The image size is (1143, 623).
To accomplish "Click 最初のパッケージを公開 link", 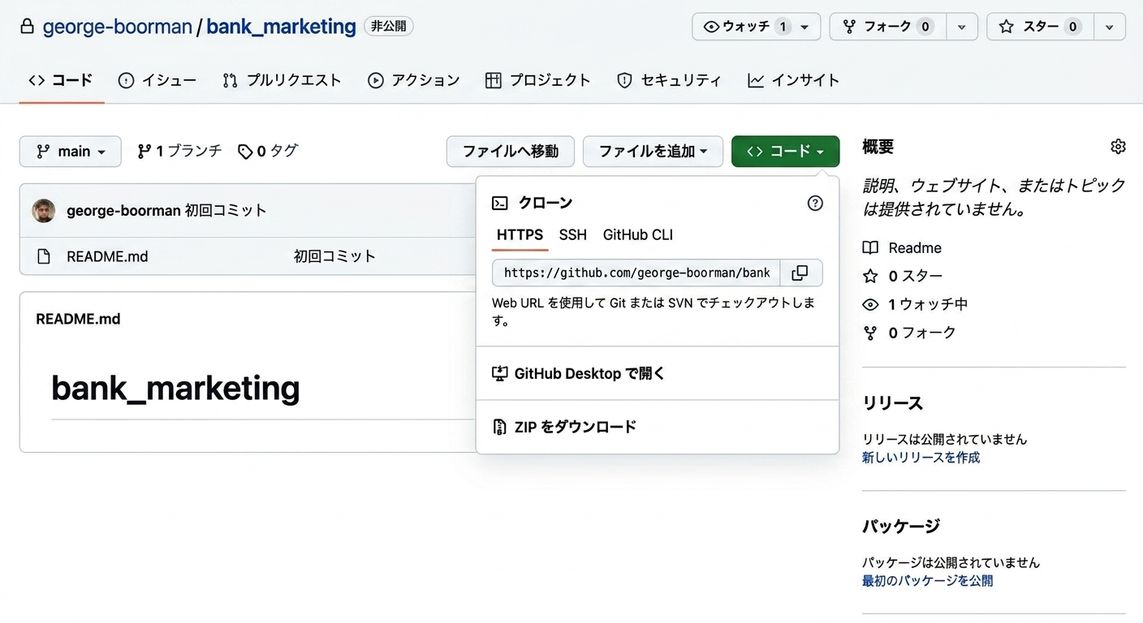I will (927, 581).
